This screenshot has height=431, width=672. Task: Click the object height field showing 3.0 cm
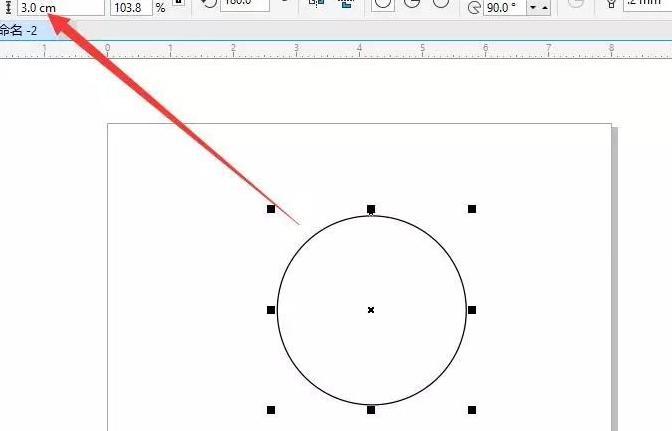58,7
